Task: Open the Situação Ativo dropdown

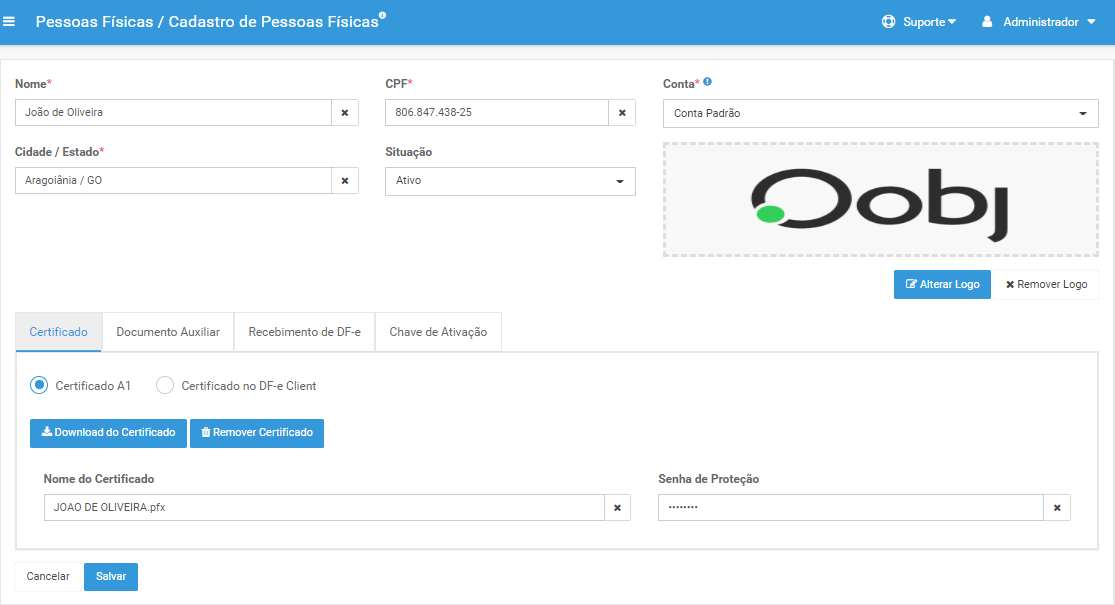Action: tap(510, 181)
